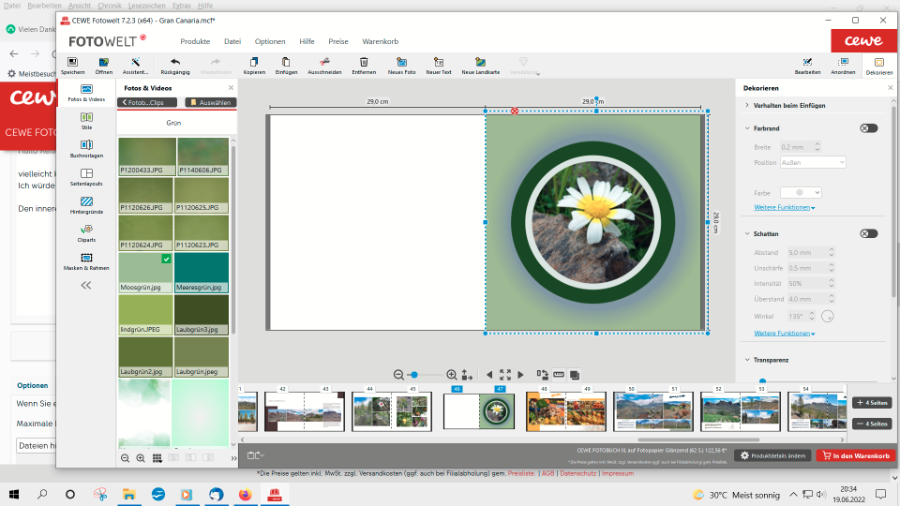This screenshot has width=900, height=506.
Task: Select the Meeresgrün.jpg background thumbnail
Action: (202, 272)
